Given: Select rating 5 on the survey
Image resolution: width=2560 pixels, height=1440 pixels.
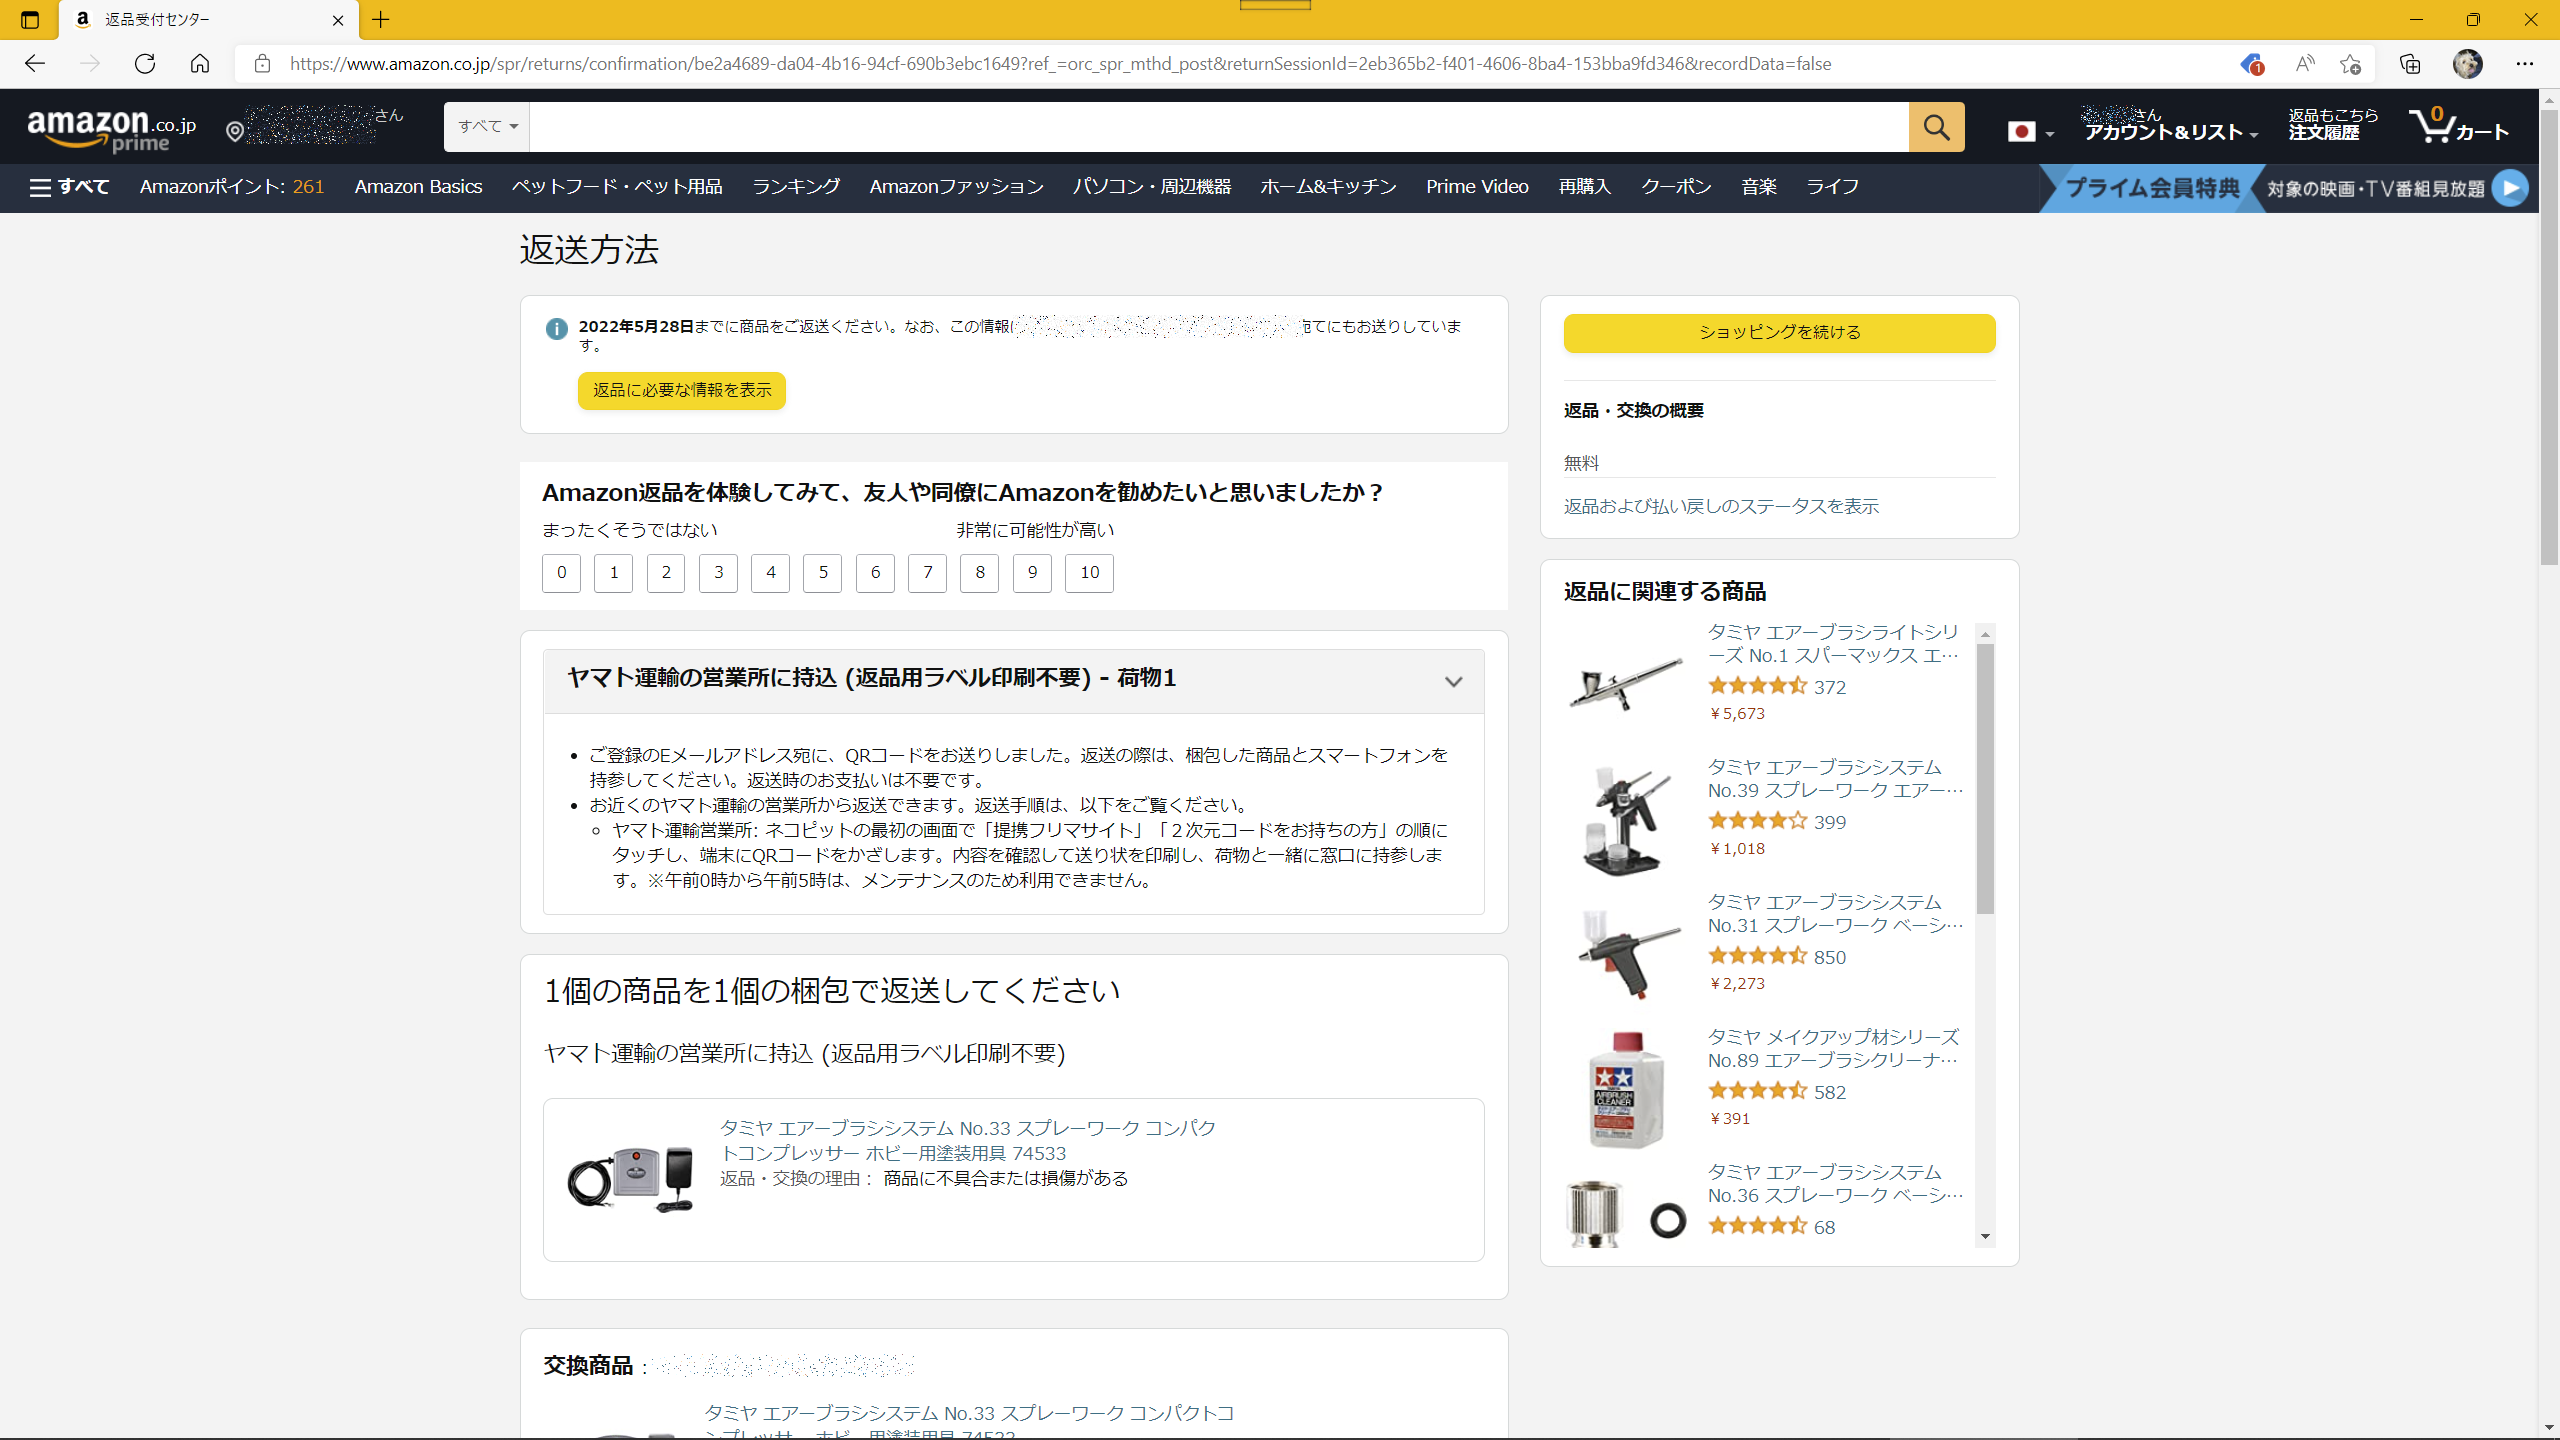Looking at the screenshot, I should coord(823,573).
